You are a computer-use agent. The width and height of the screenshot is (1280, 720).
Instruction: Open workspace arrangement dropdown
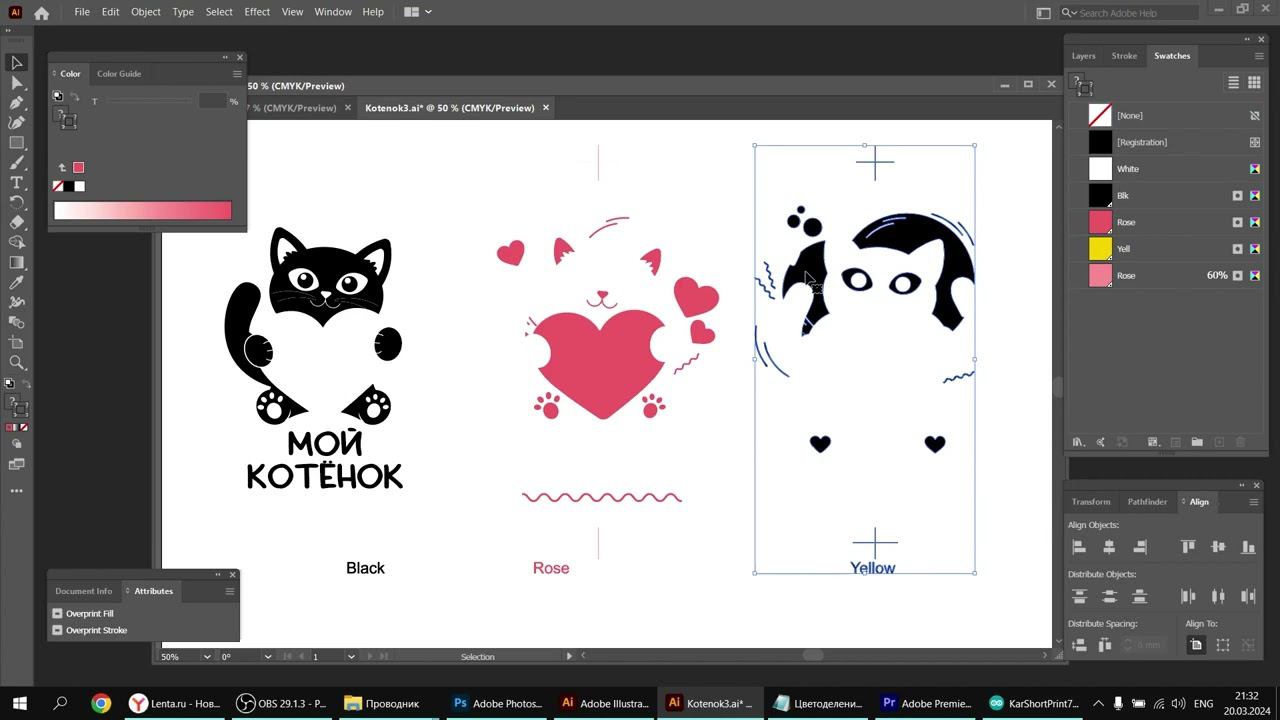[418, 12]
